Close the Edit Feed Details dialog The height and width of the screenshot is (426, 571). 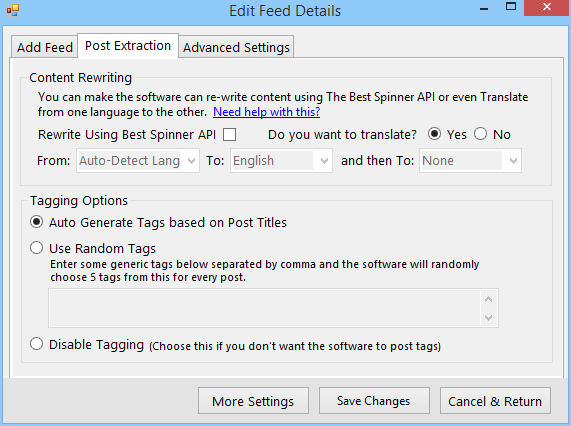pos(547,8)
